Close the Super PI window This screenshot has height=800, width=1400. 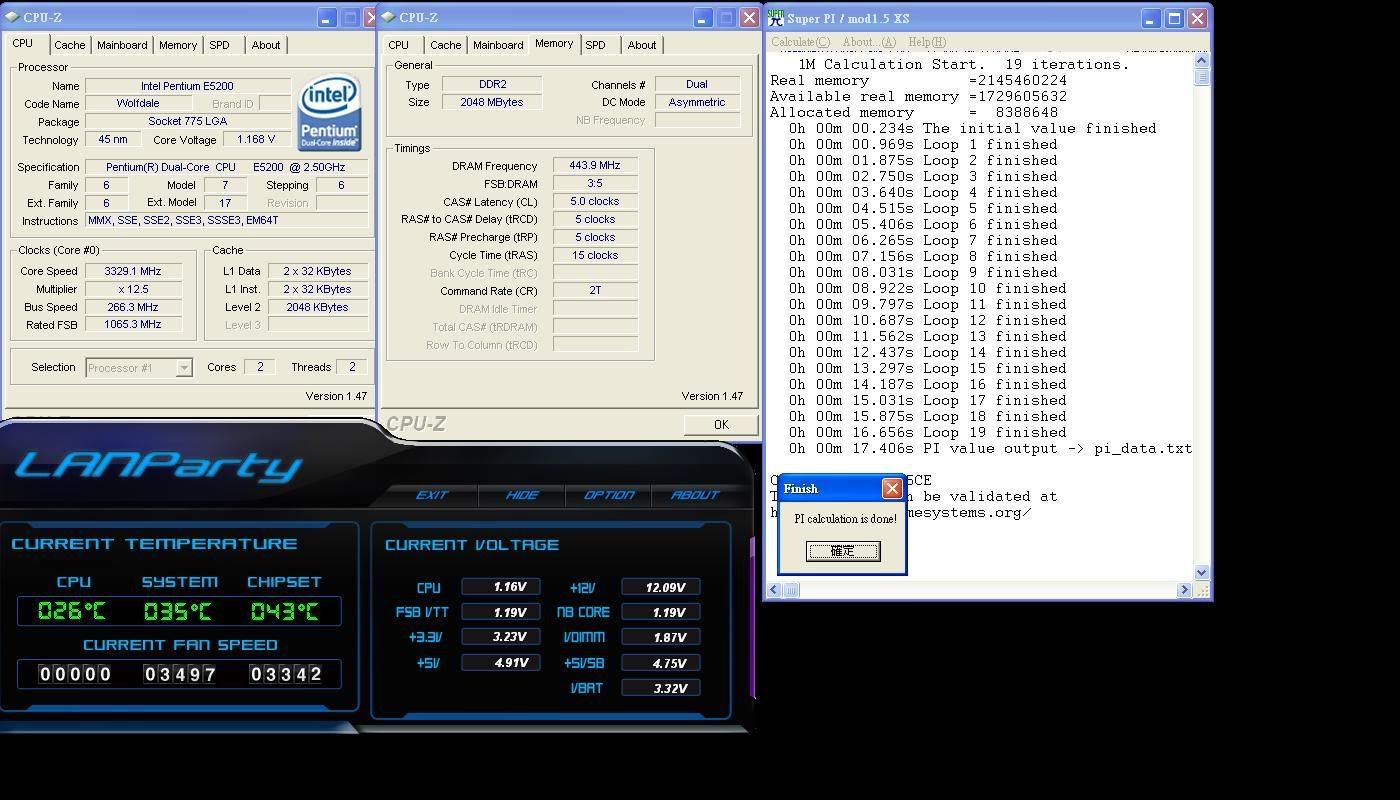[x=1198, y=18]
